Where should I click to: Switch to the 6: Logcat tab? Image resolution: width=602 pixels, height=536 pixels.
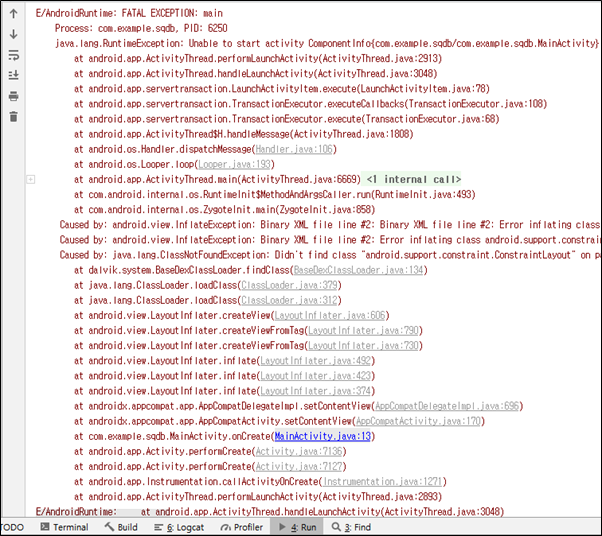click(179, 527)
